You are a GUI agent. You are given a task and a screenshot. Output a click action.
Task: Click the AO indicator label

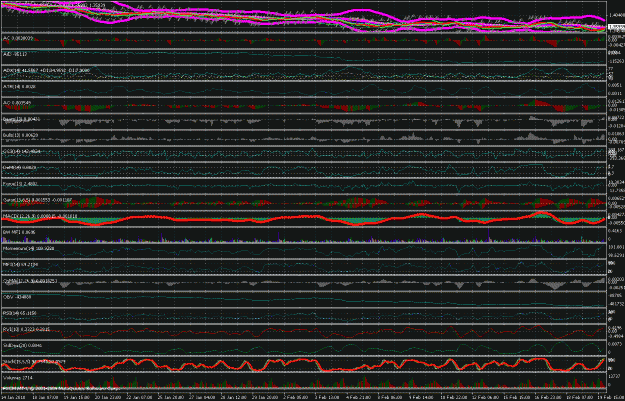(17, 103)
